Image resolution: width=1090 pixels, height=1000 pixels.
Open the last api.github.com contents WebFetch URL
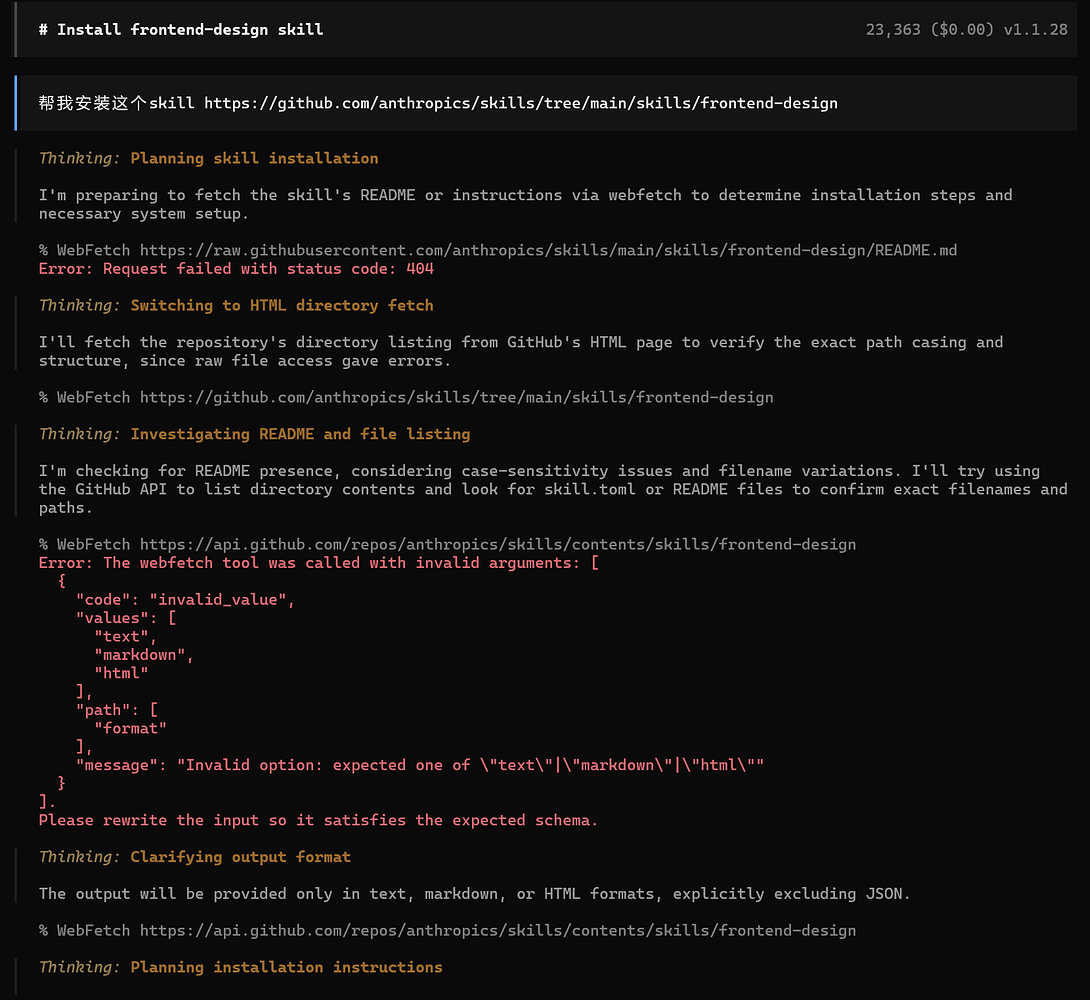tap(498, 931)
